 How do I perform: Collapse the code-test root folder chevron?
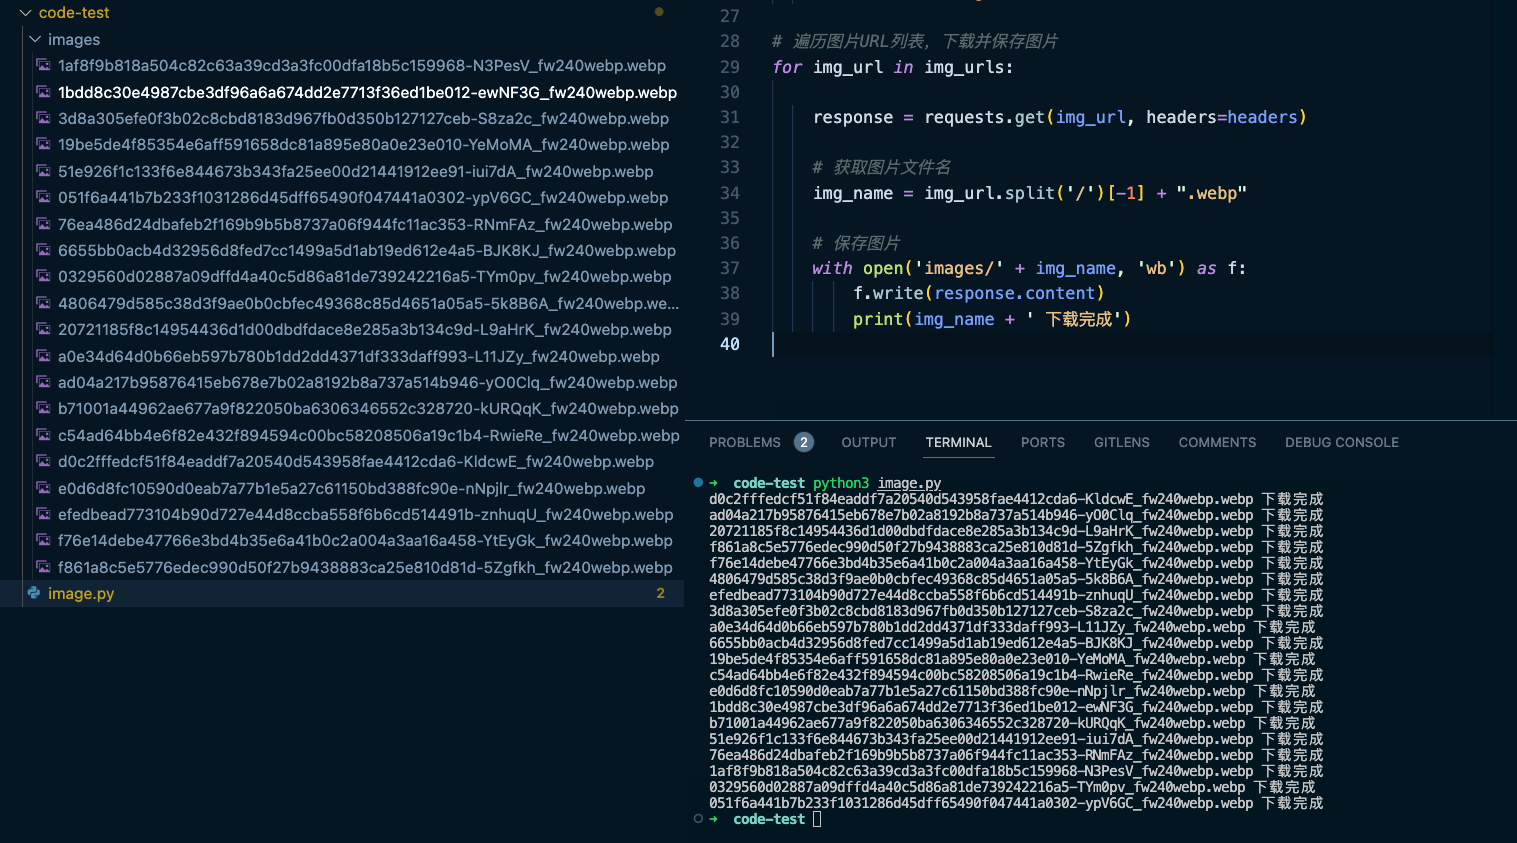click(x=25, y=13)
